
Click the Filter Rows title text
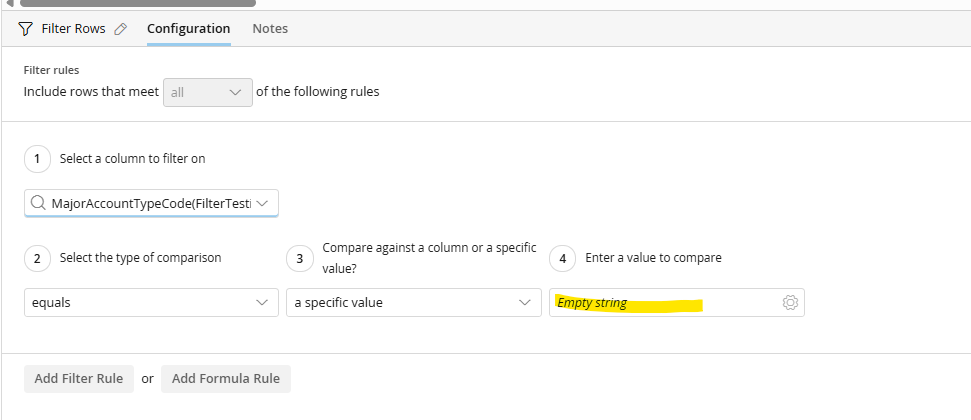[x=73, y=29]
